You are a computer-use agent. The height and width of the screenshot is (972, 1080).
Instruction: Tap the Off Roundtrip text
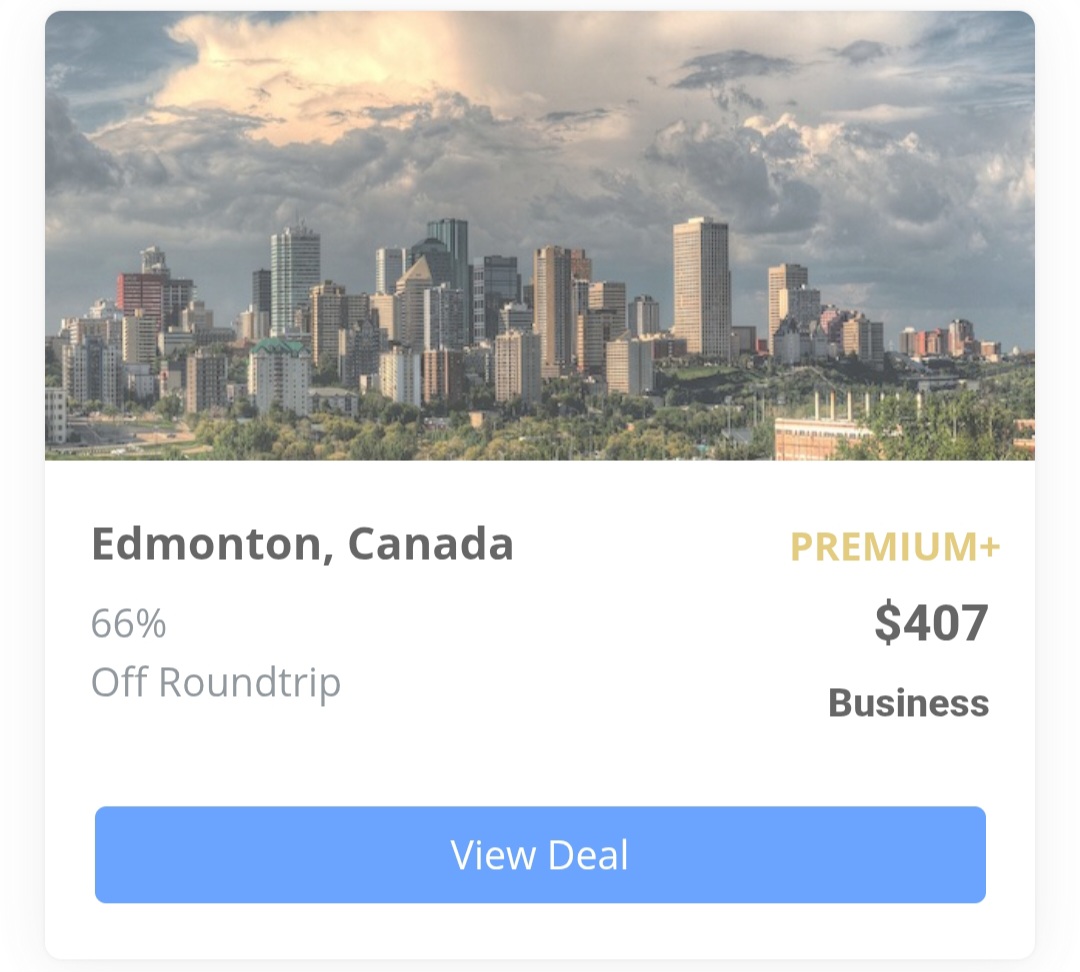tap(216, 683)
